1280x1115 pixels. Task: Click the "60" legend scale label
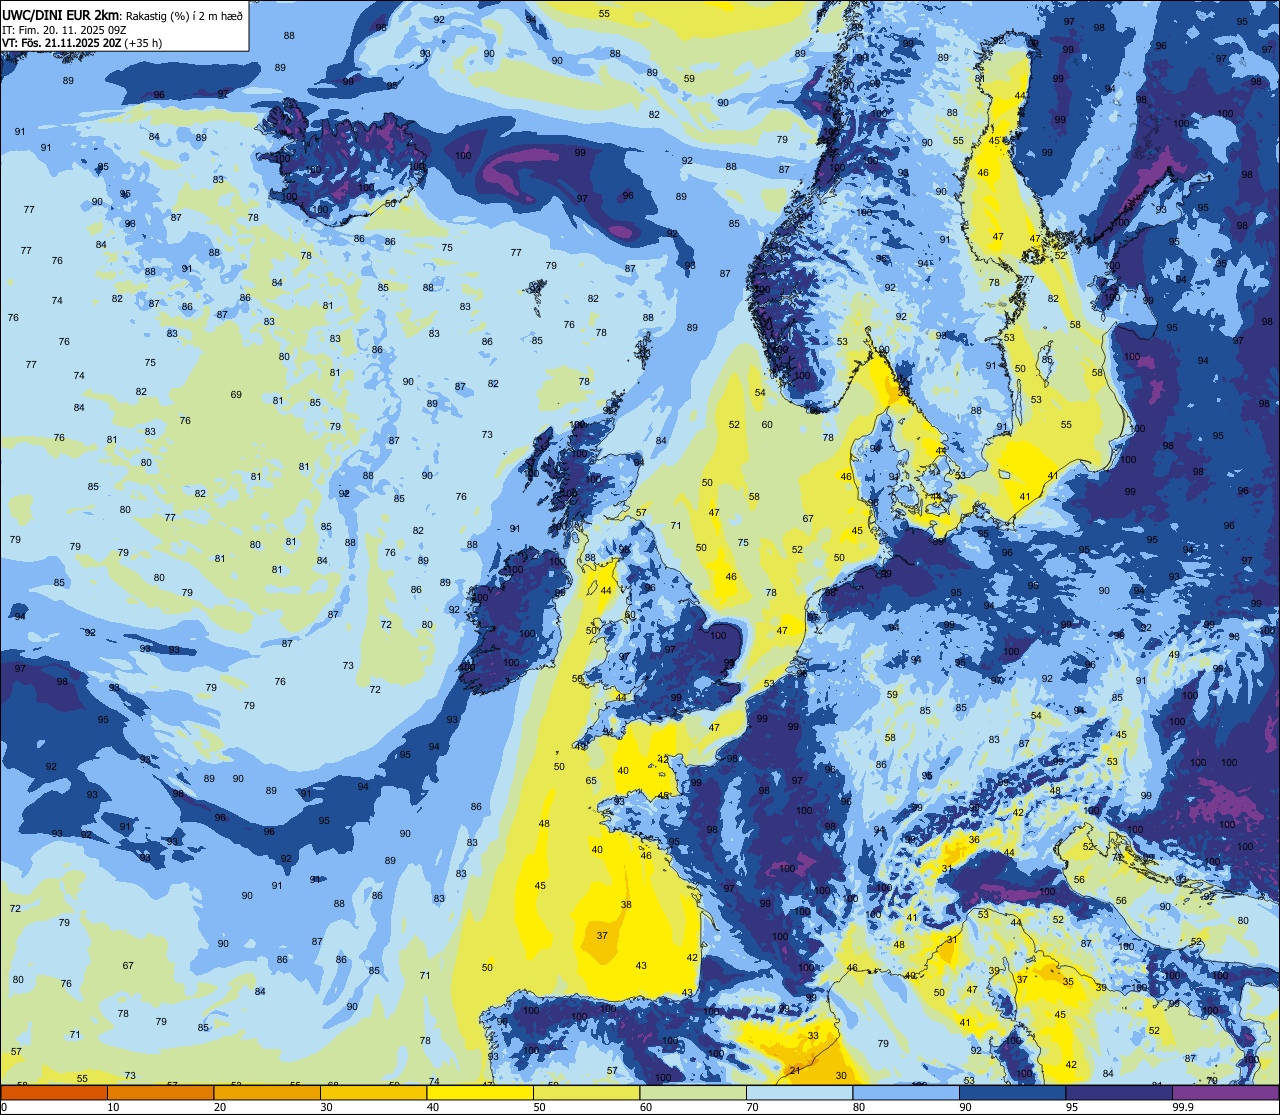[x=646, y=1107]
